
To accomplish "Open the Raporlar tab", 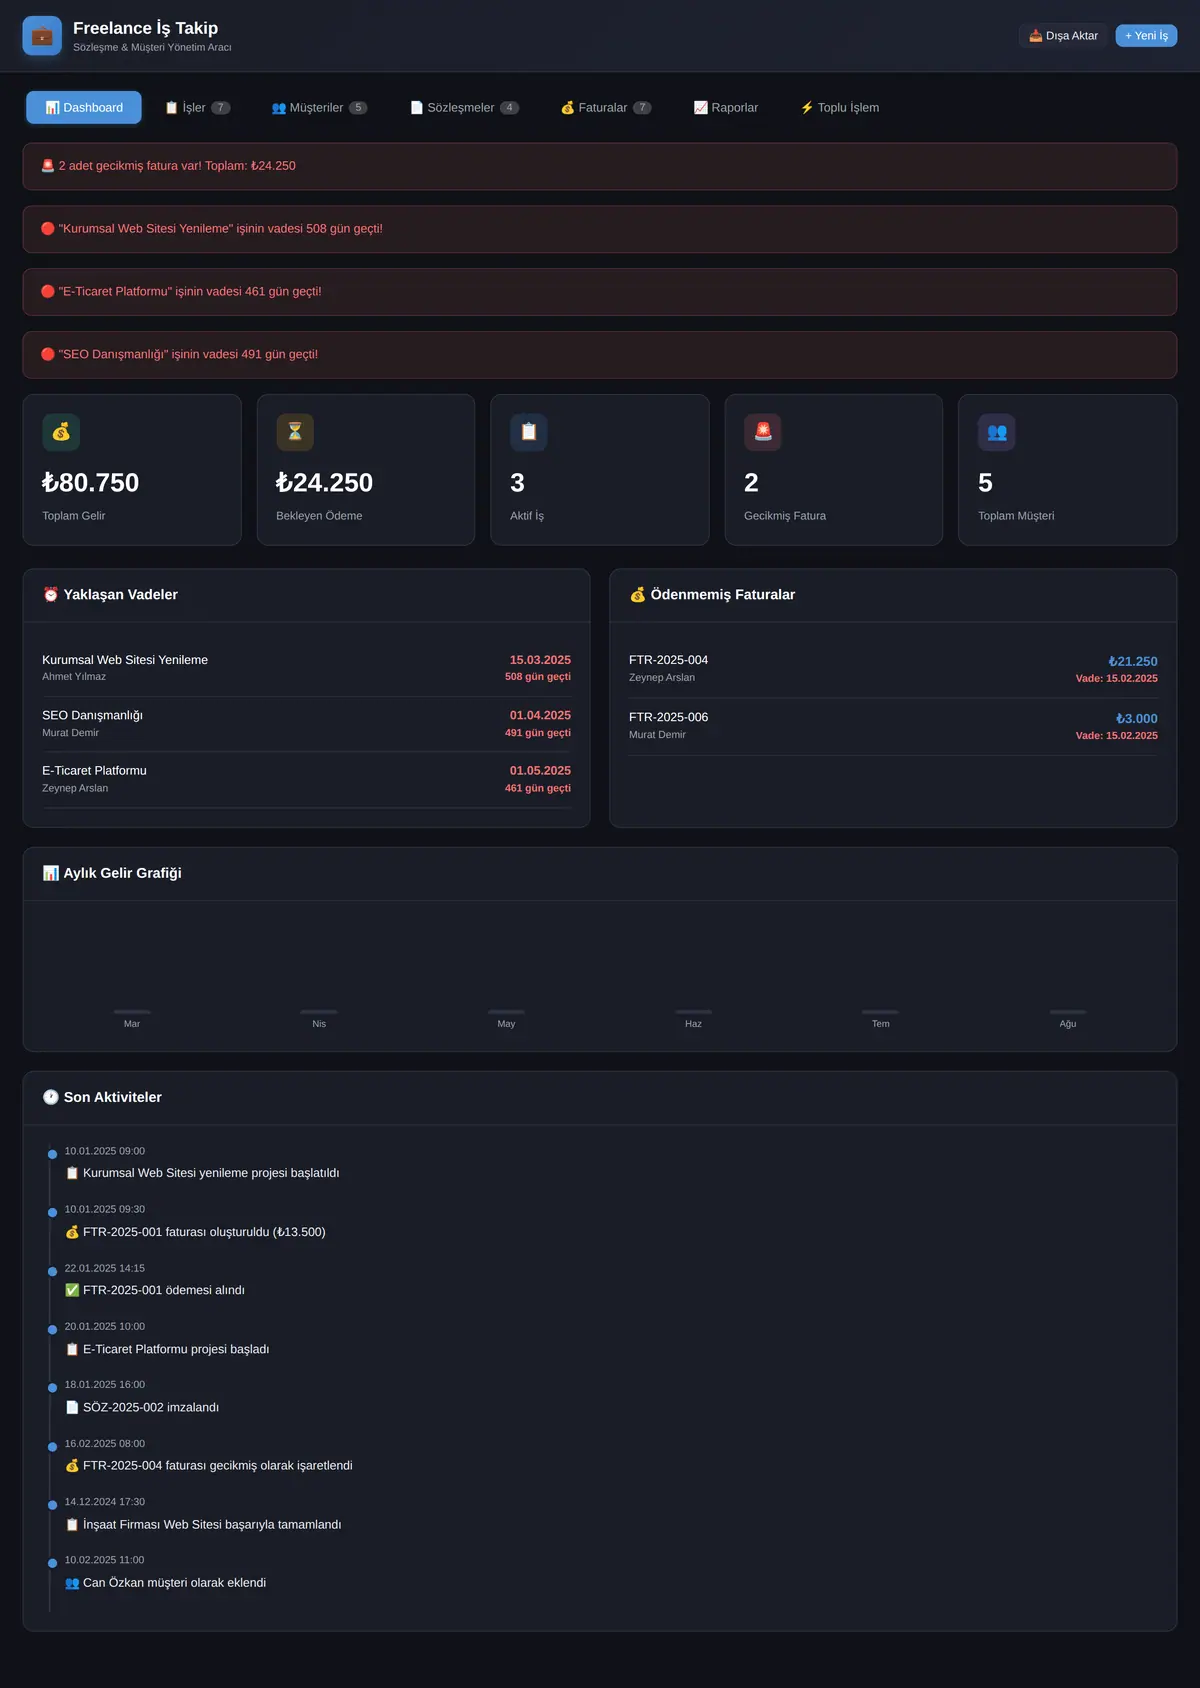I will click(x=726, y=108).
